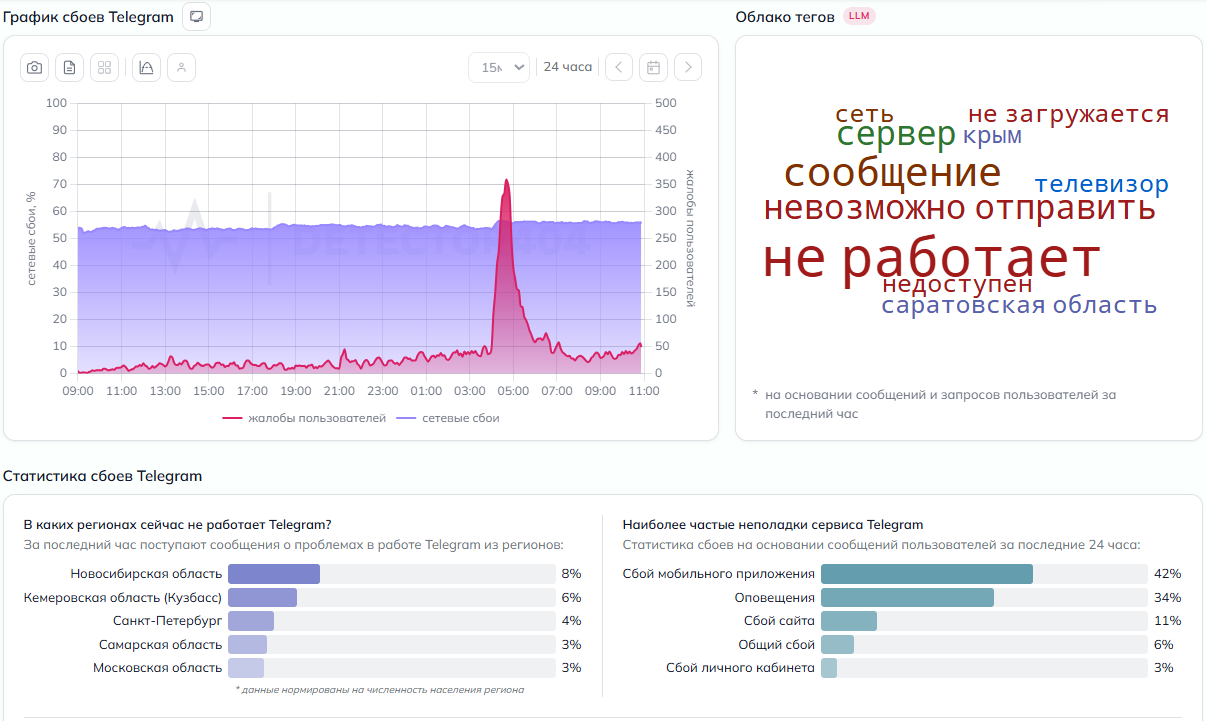Click the LLM badge next to Облако тегов
This screenshot has height=721, width=1207.
coord(859,16)
